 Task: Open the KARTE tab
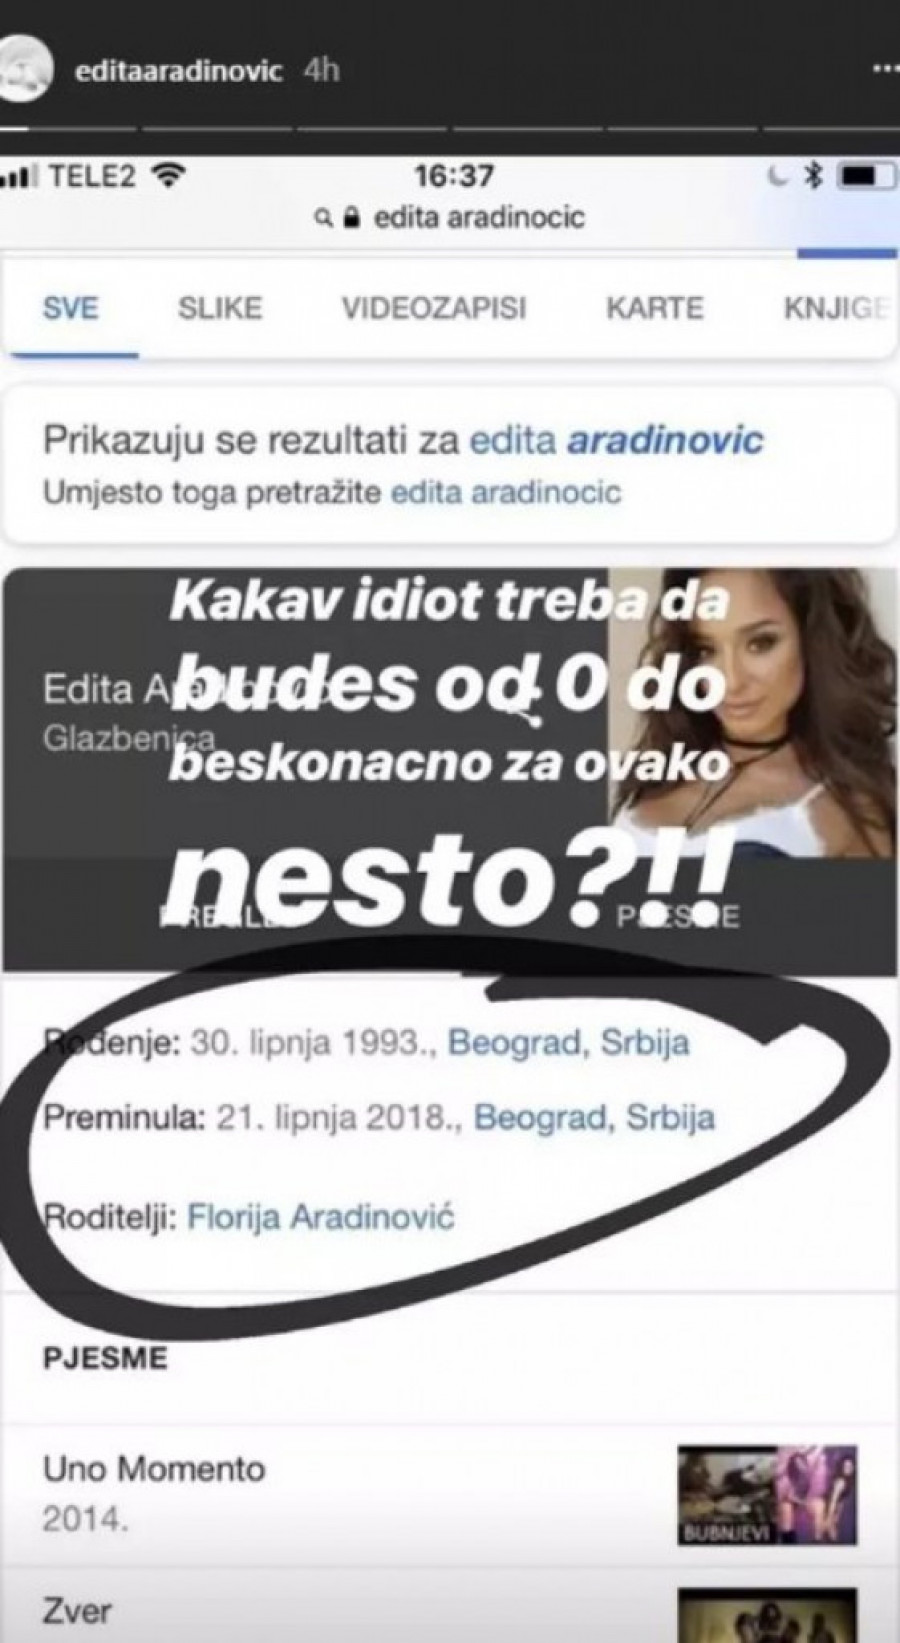pyautogui.click(x=655, y=308)
